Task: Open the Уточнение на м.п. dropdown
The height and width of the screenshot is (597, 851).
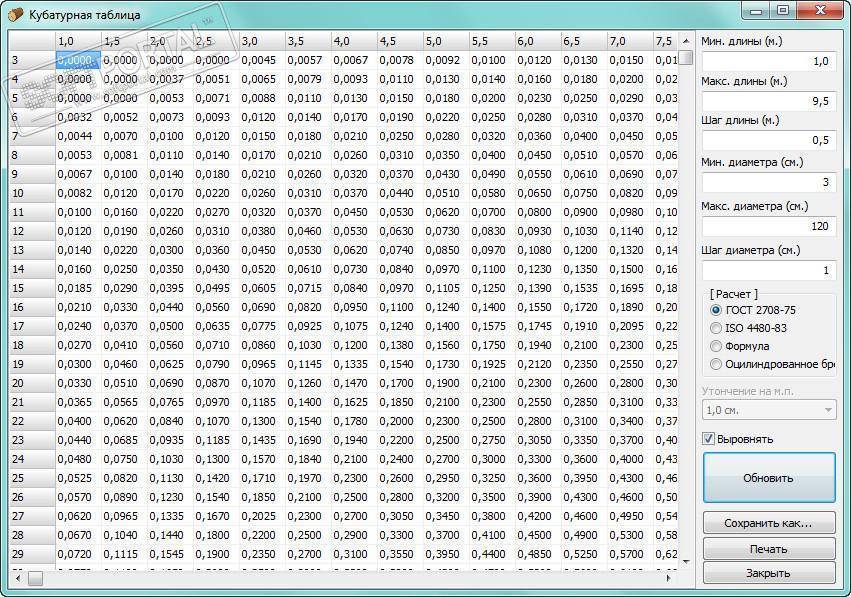Action: [769, 410]
